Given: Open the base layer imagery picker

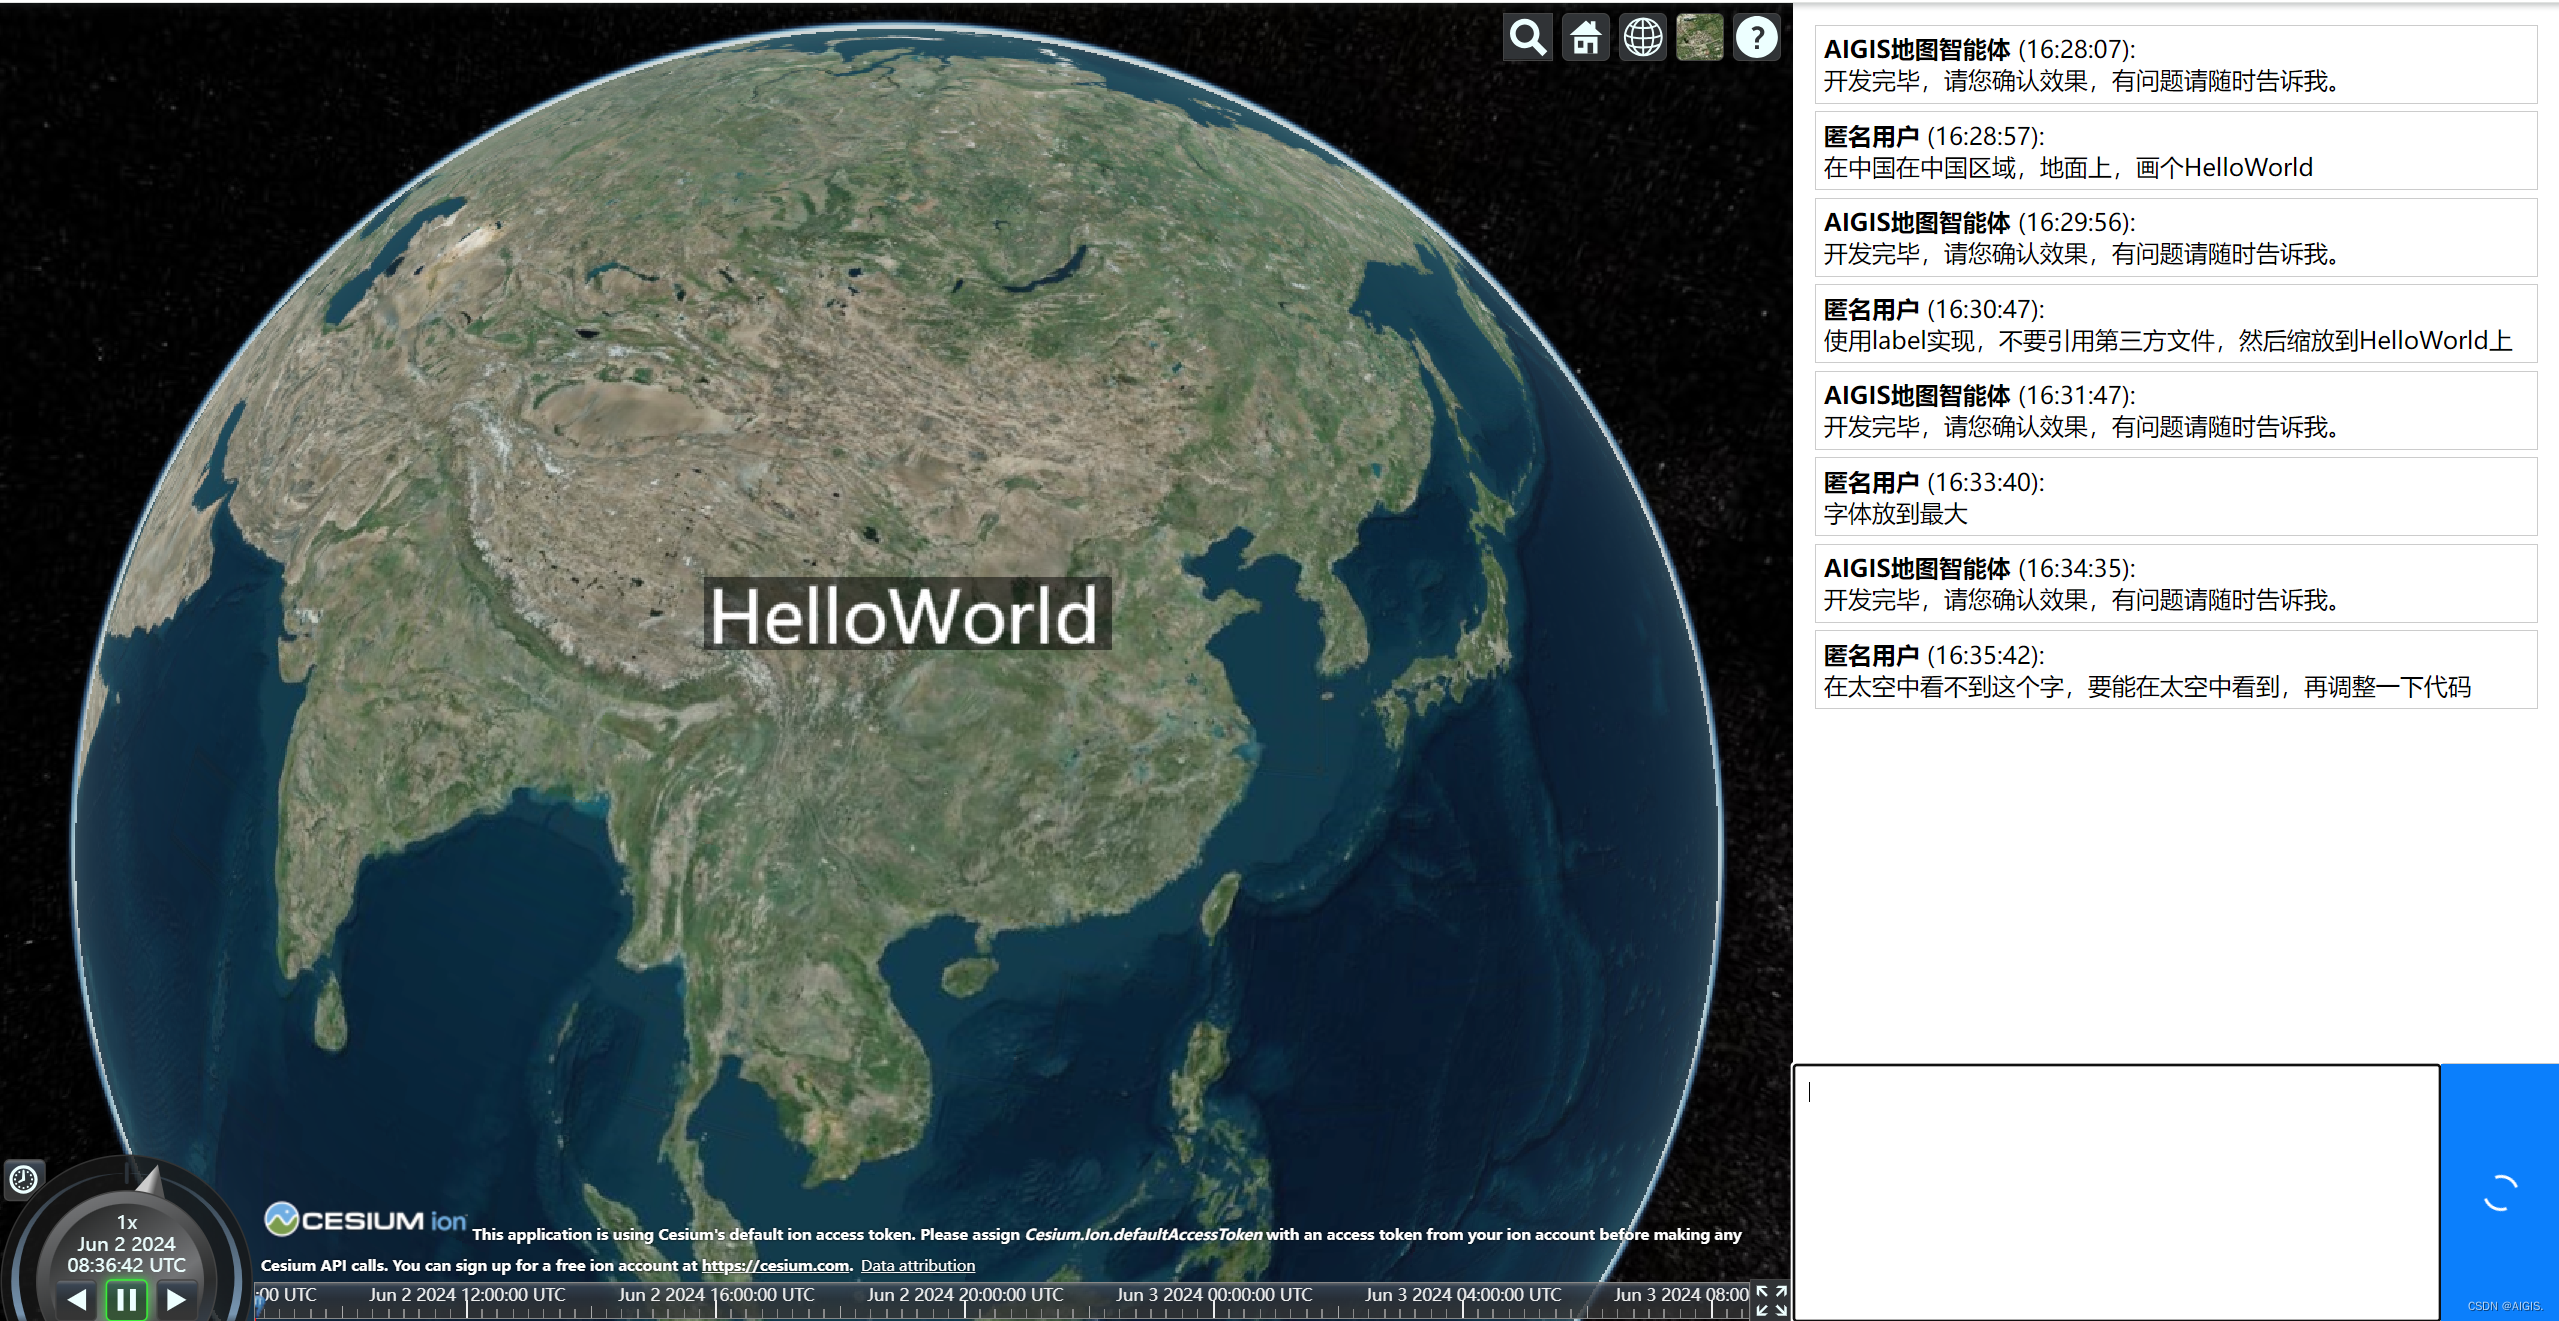Looking at the screenshot, I should pos(1699,38).
